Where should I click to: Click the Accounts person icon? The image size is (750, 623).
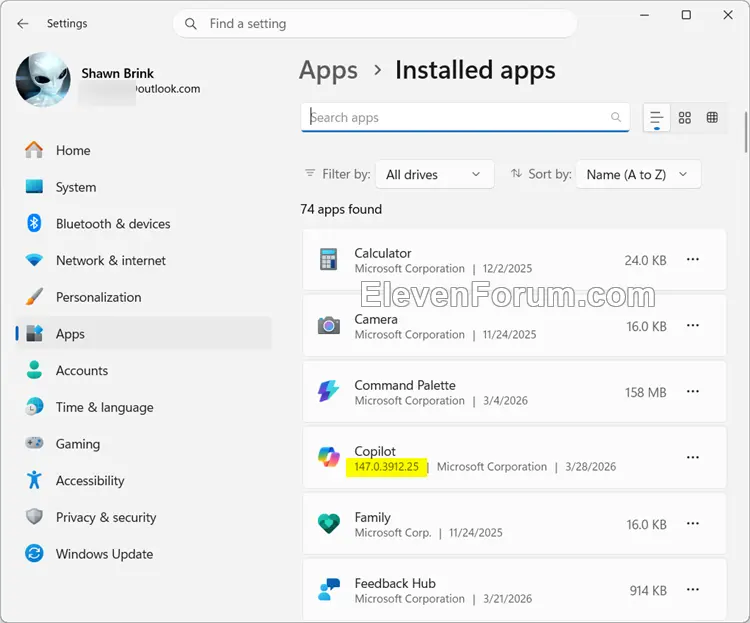(34, 370)
